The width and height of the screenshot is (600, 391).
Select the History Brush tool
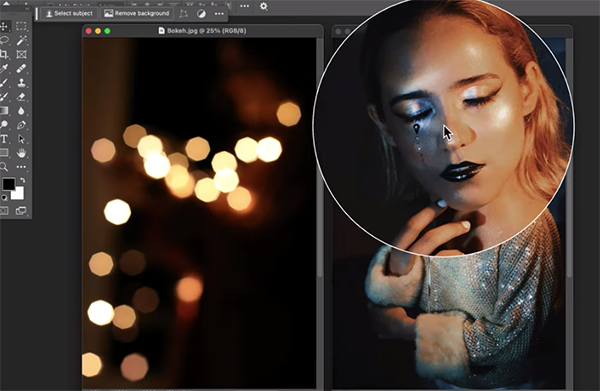click(x=4, y=97)
